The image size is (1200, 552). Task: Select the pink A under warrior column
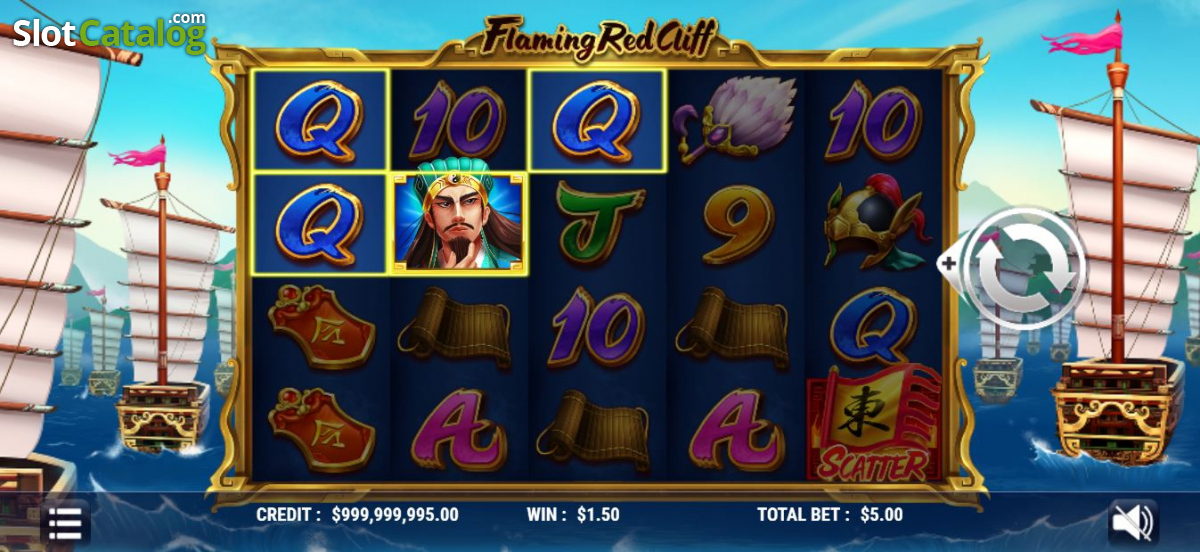459,430
